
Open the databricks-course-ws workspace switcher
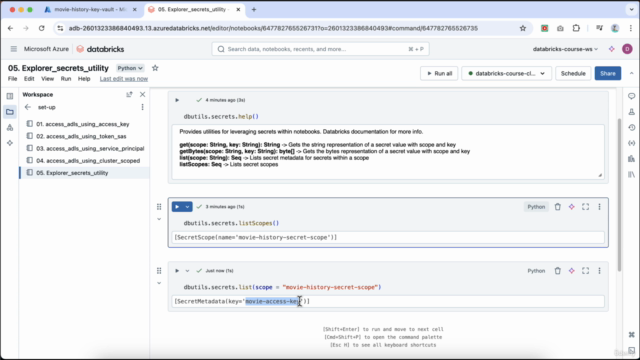pyautogui.click(x=565, y=49)
